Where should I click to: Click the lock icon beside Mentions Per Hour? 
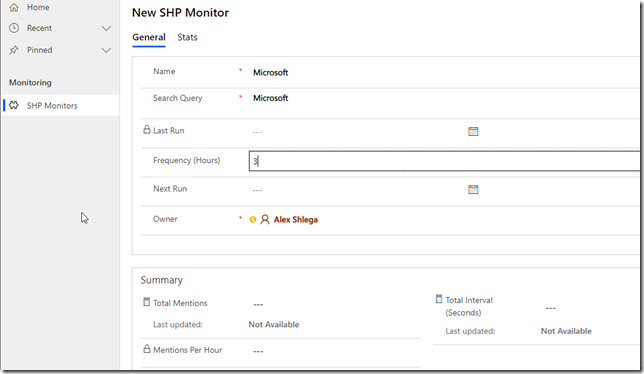point(147,349)
